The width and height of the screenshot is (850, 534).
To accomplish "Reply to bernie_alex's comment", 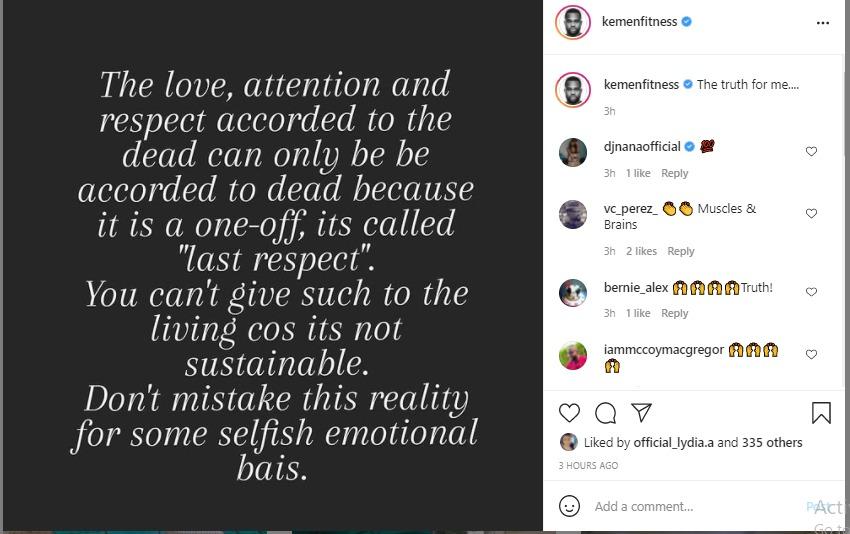I will (675, 313).
